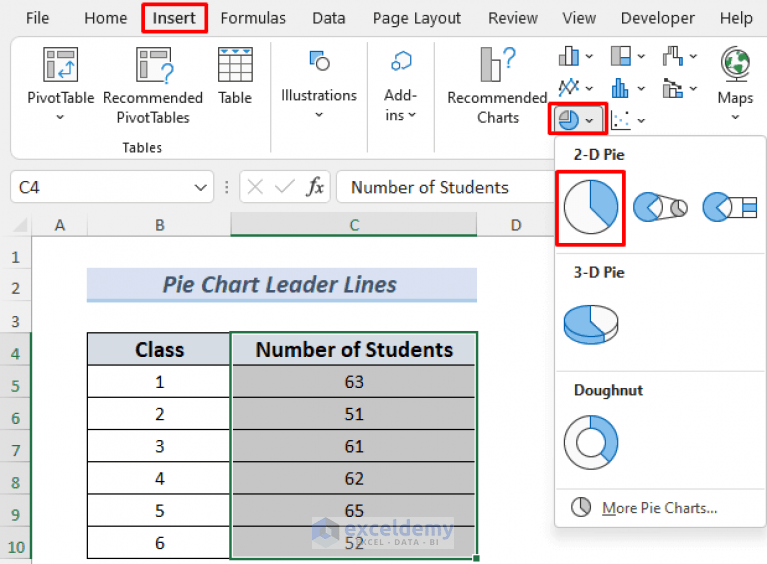Open the Page Layout tab
Image resolution: width=767 pixels, height=564 pixels.
pyautogui.click(x=417, y=18)
